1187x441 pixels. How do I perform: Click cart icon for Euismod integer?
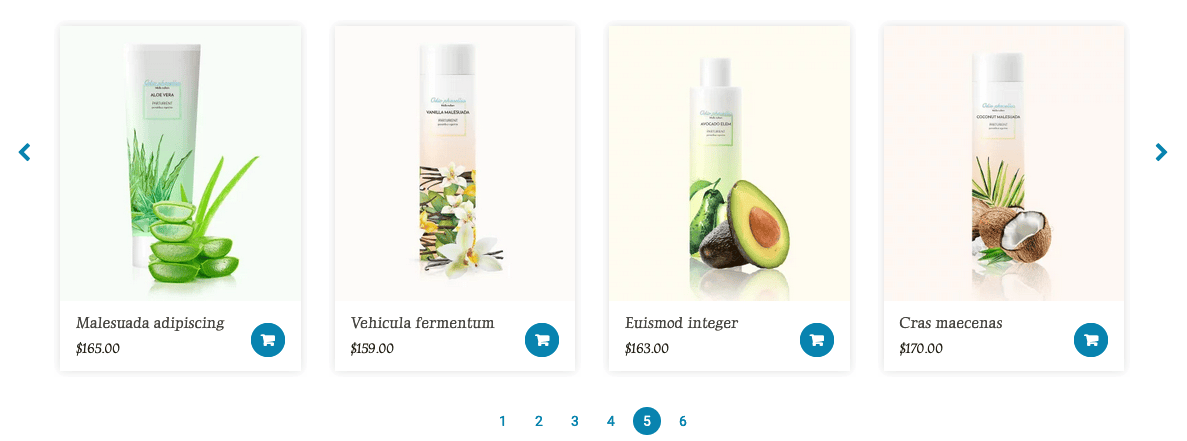coord(817,340)
